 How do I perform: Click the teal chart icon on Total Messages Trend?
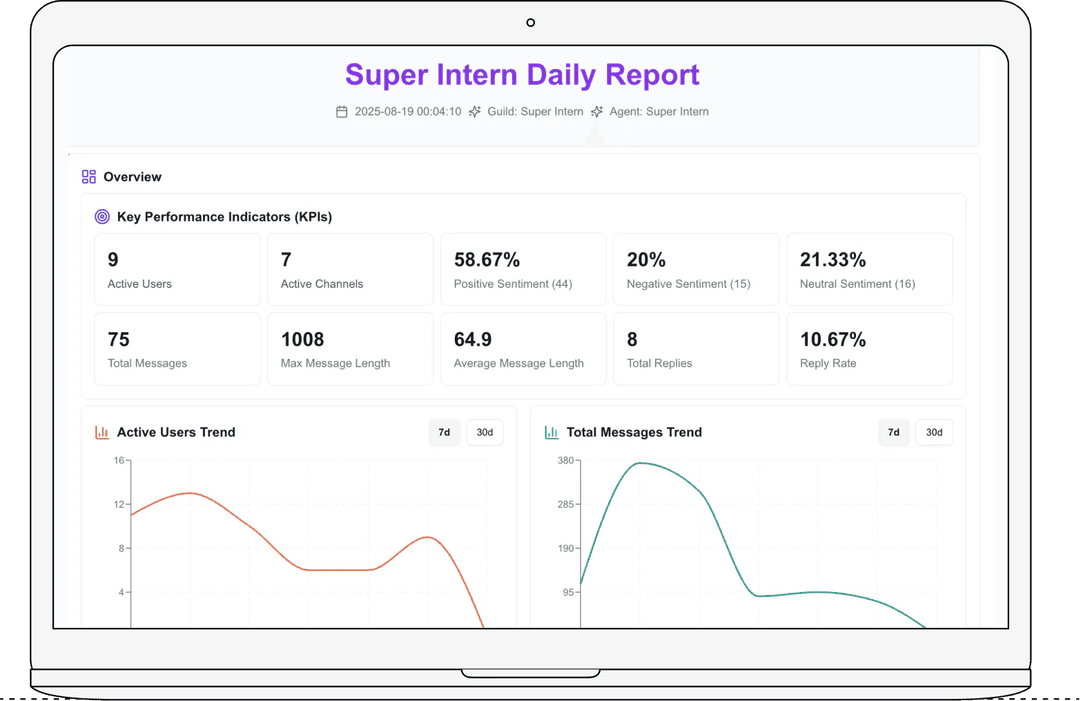[x=550, y=432]
